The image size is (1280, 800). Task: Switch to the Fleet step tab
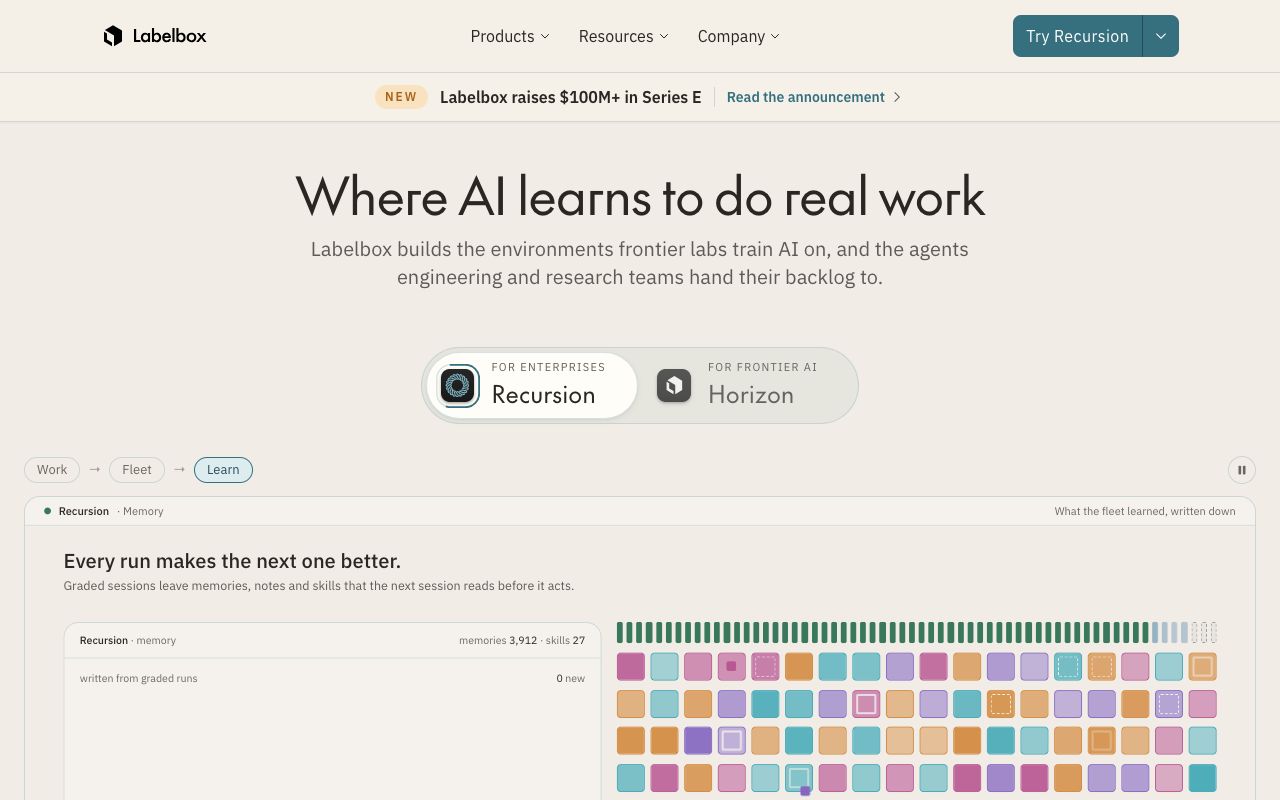coord(137,470)
